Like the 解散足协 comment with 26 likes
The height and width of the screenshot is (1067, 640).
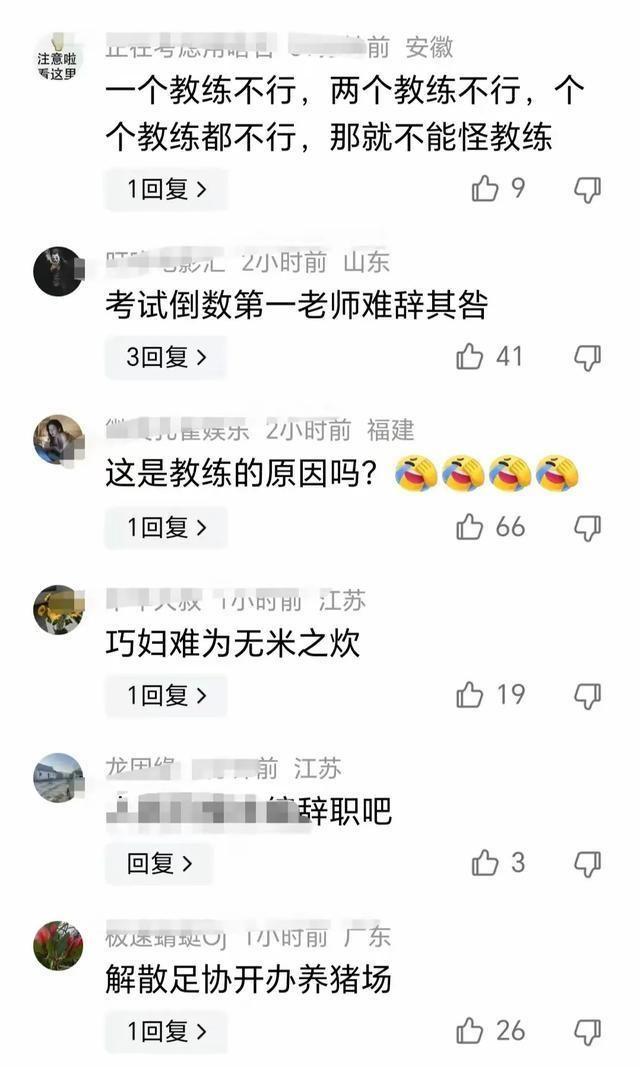[469, 1031]
